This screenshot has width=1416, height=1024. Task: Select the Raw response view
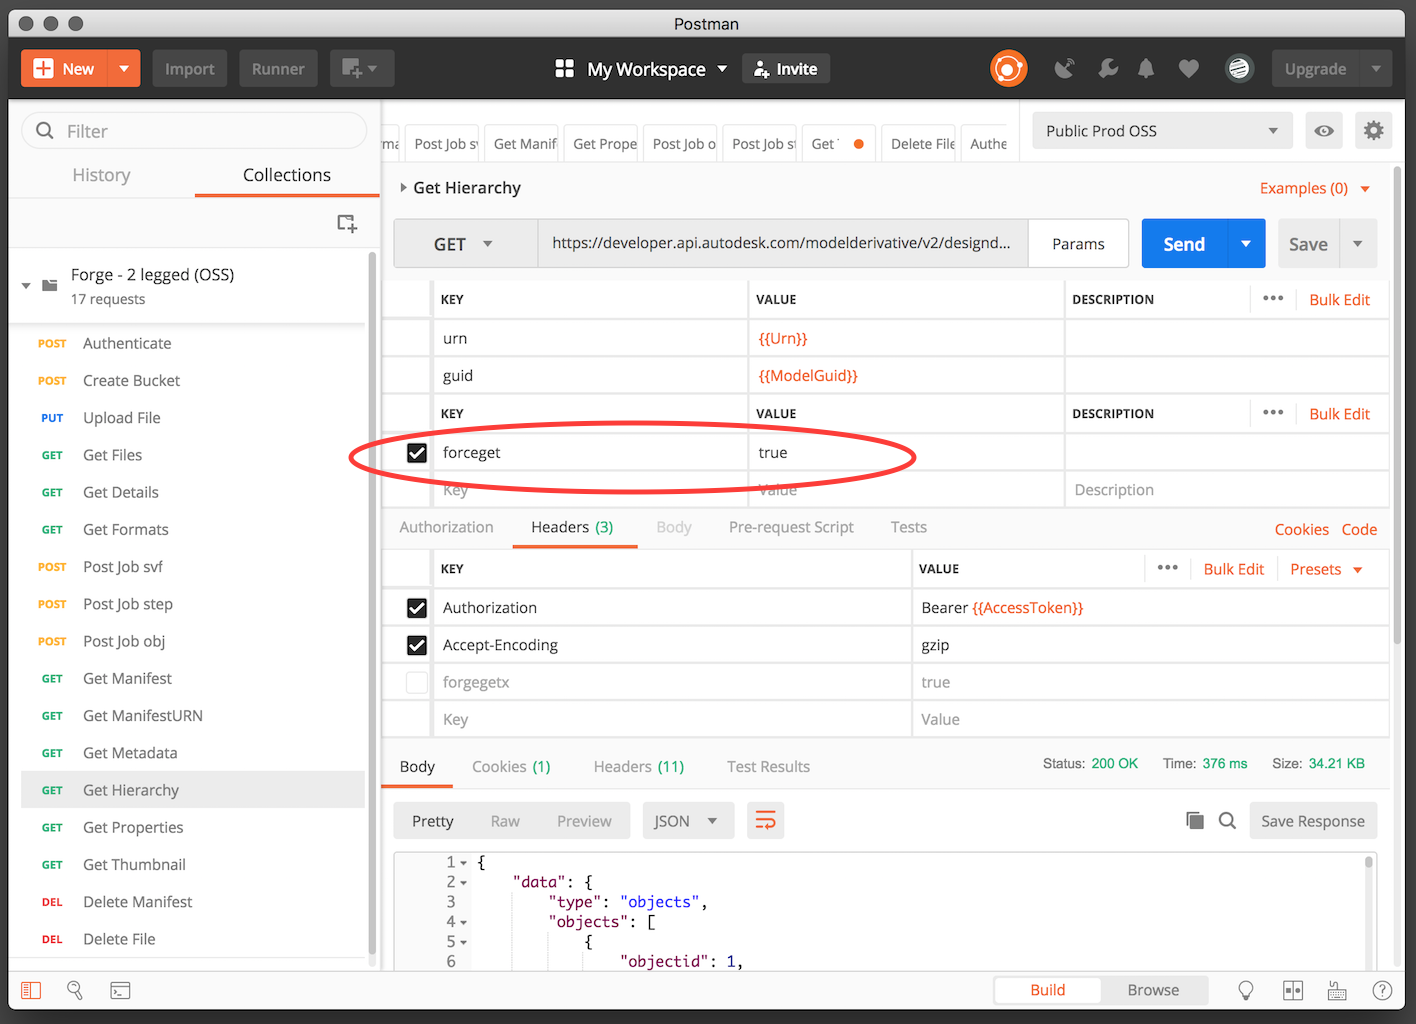[505, 821]
